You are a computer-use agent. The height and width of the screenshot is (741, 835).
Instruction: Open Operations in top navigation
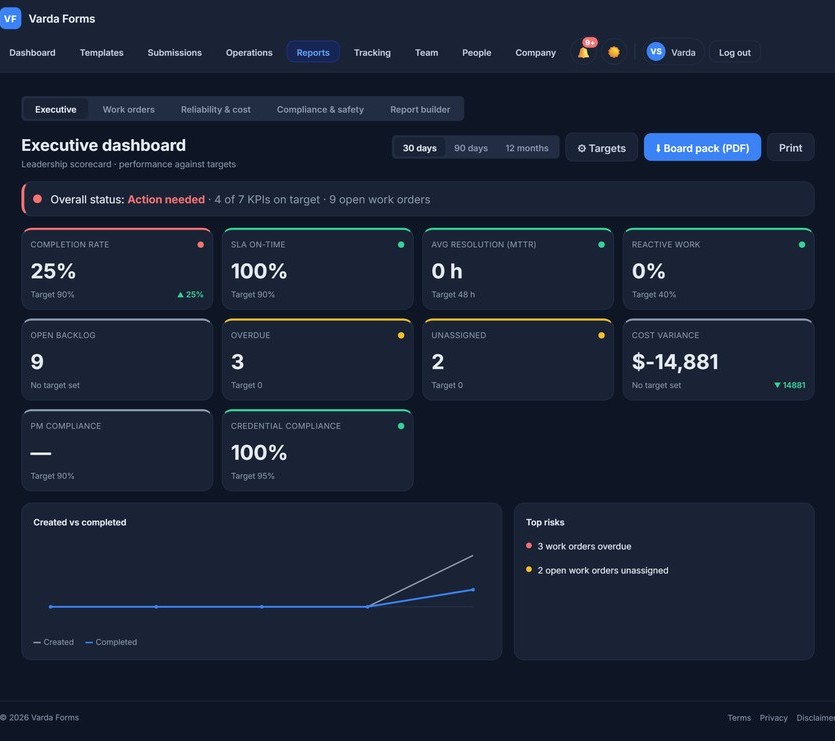pyautogui.click(x=249, y=52)
